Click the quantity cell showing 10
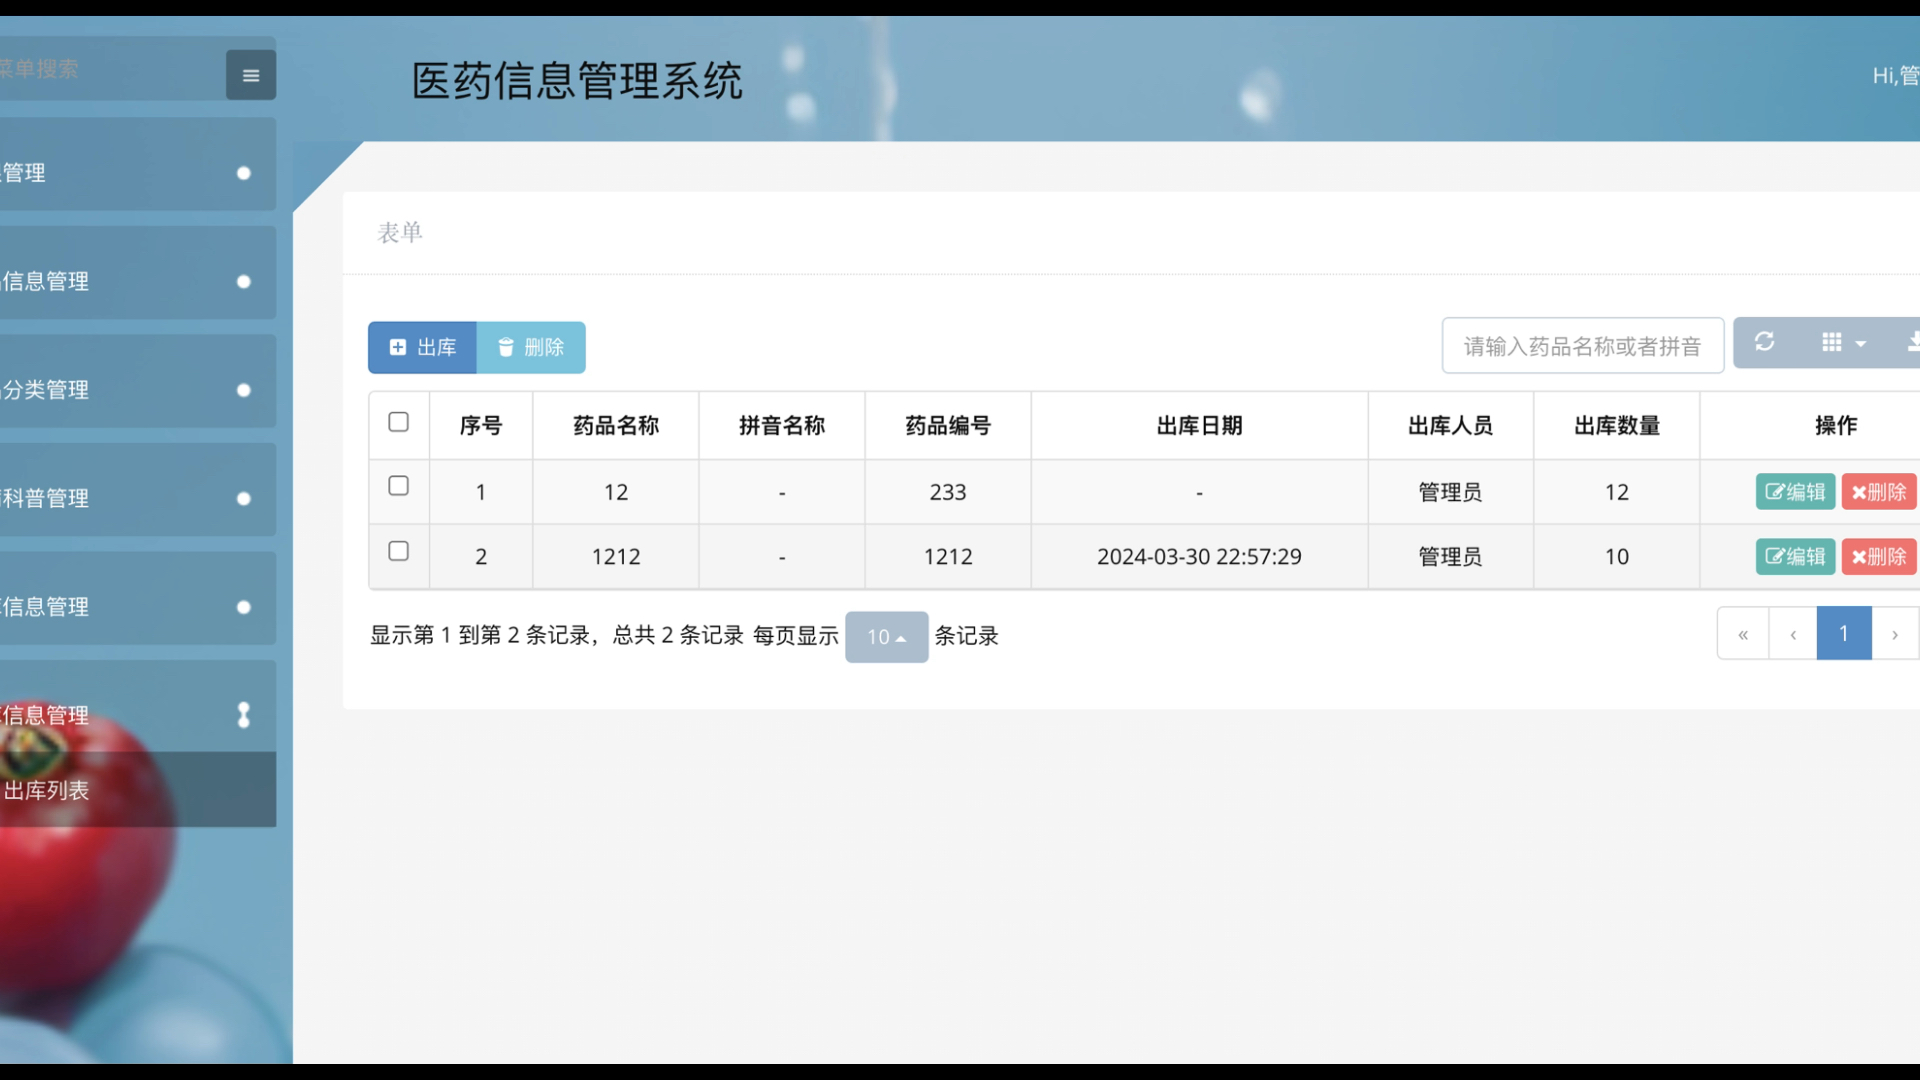The width and height of the screenshot is (1920, 1080). tap(1617, 557)
